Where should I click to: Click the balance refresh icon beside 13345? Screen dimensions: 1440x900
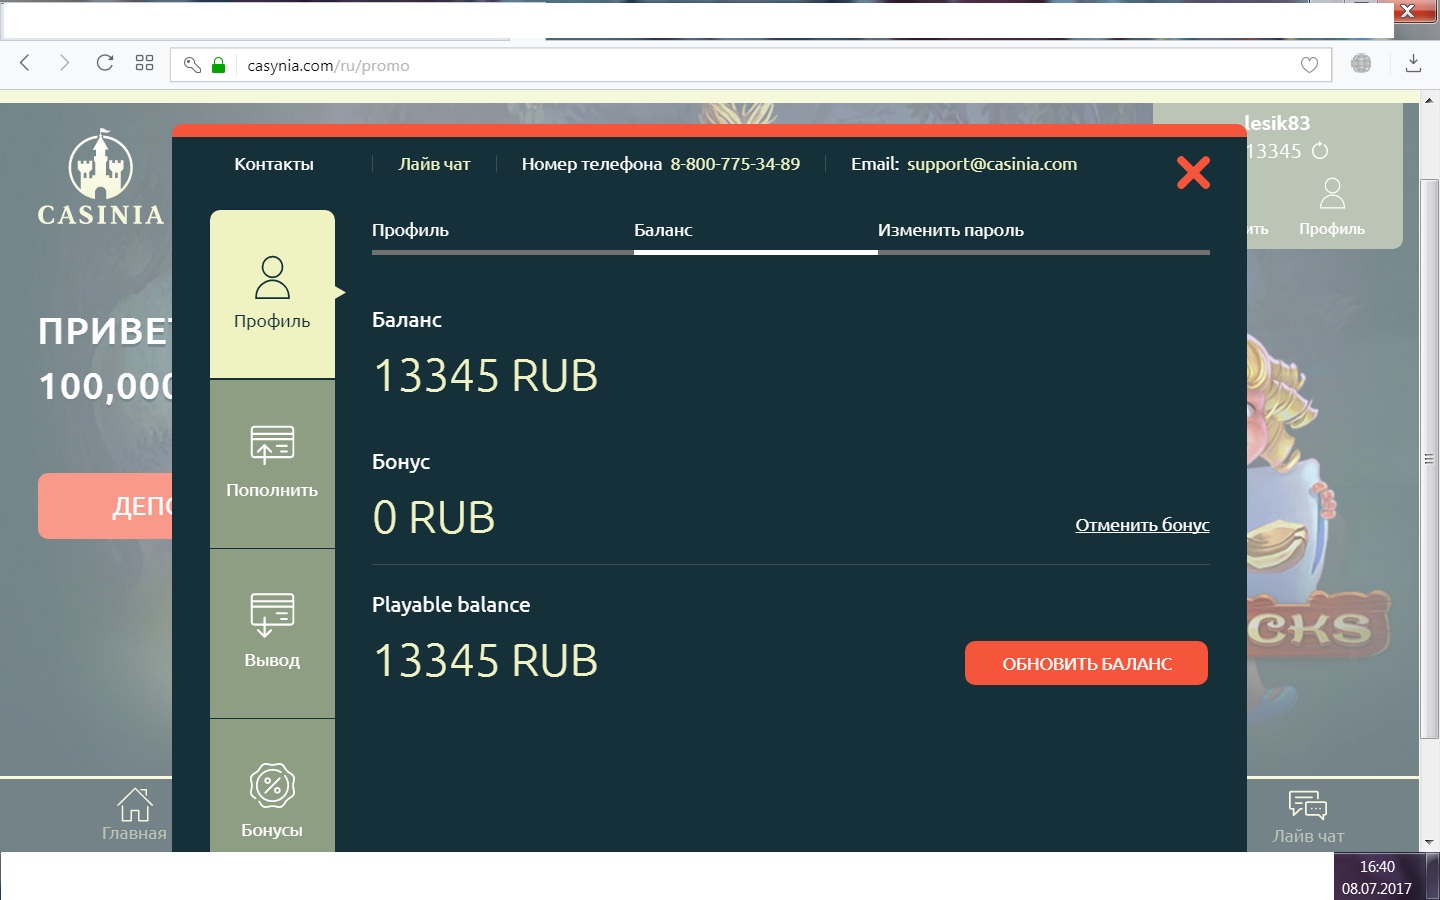tap(1320, 151)
